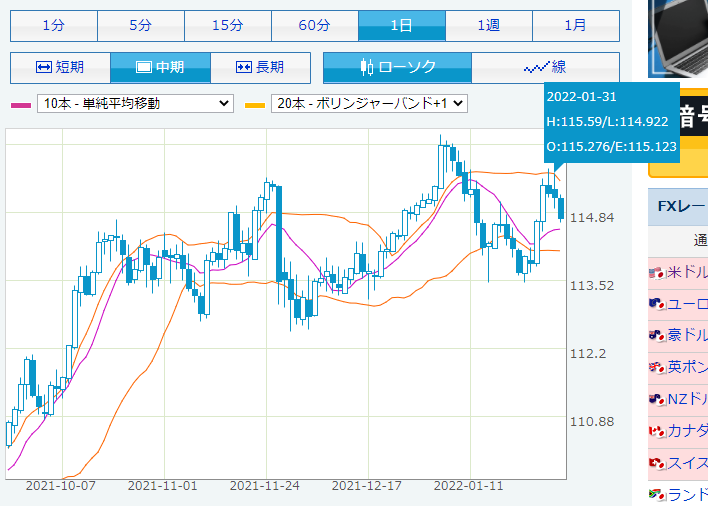708x506 pixels.
Task: Choose the 1月 monthly timeframe
Action: click(575, 25)
